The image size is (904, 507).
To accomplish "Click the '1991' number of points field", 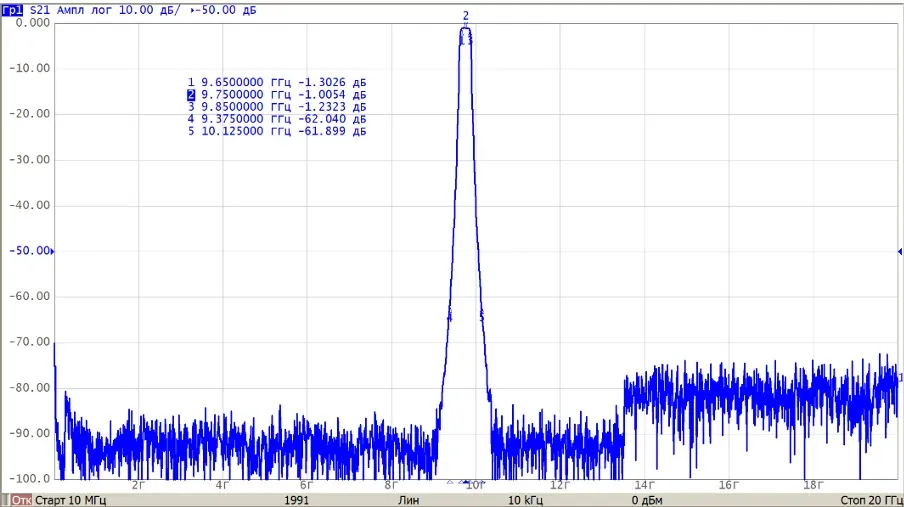I will coord(296,500).
